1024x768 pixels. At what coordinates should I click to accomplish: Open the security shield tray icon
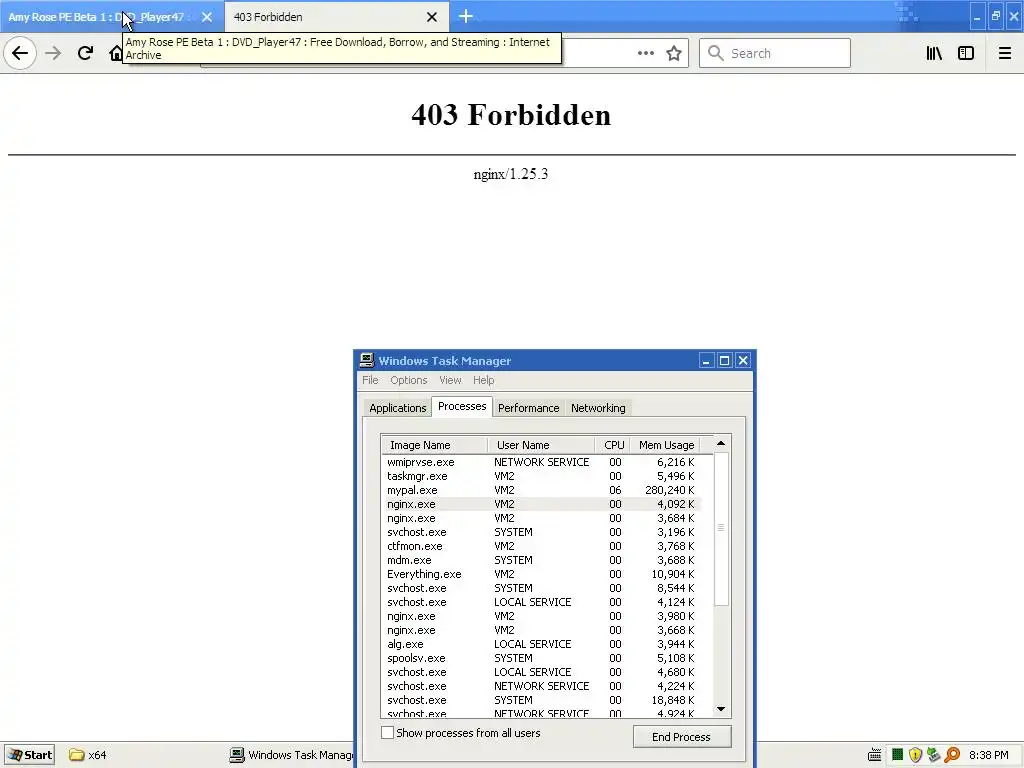pos(915,756)
